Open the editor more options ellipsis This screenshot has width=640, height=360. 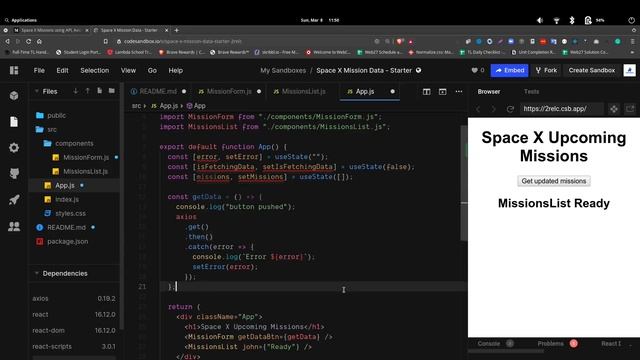[x=459, y=91]
